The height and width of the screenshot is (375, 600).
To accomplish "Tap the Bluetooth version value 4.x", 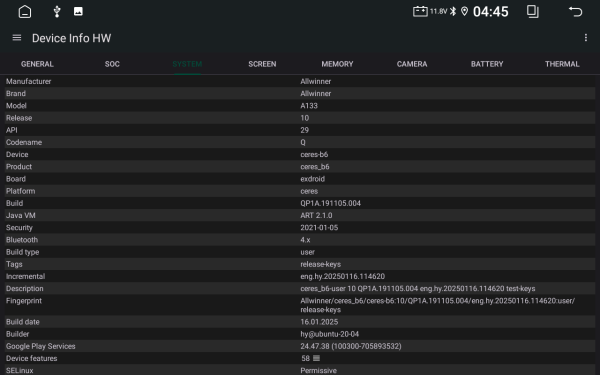I will (x=305, y=240).
